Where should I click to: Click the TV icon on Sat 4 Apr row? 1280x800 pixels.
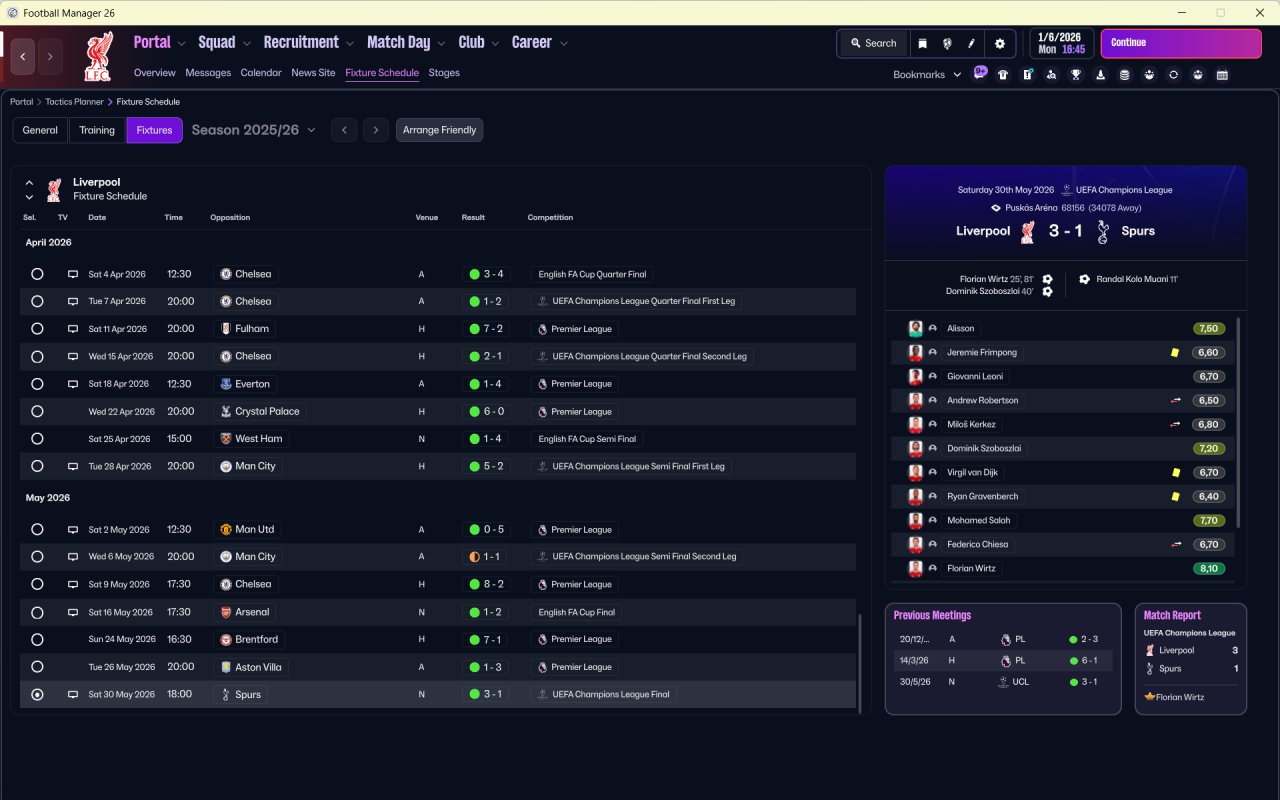pos(73,274)
